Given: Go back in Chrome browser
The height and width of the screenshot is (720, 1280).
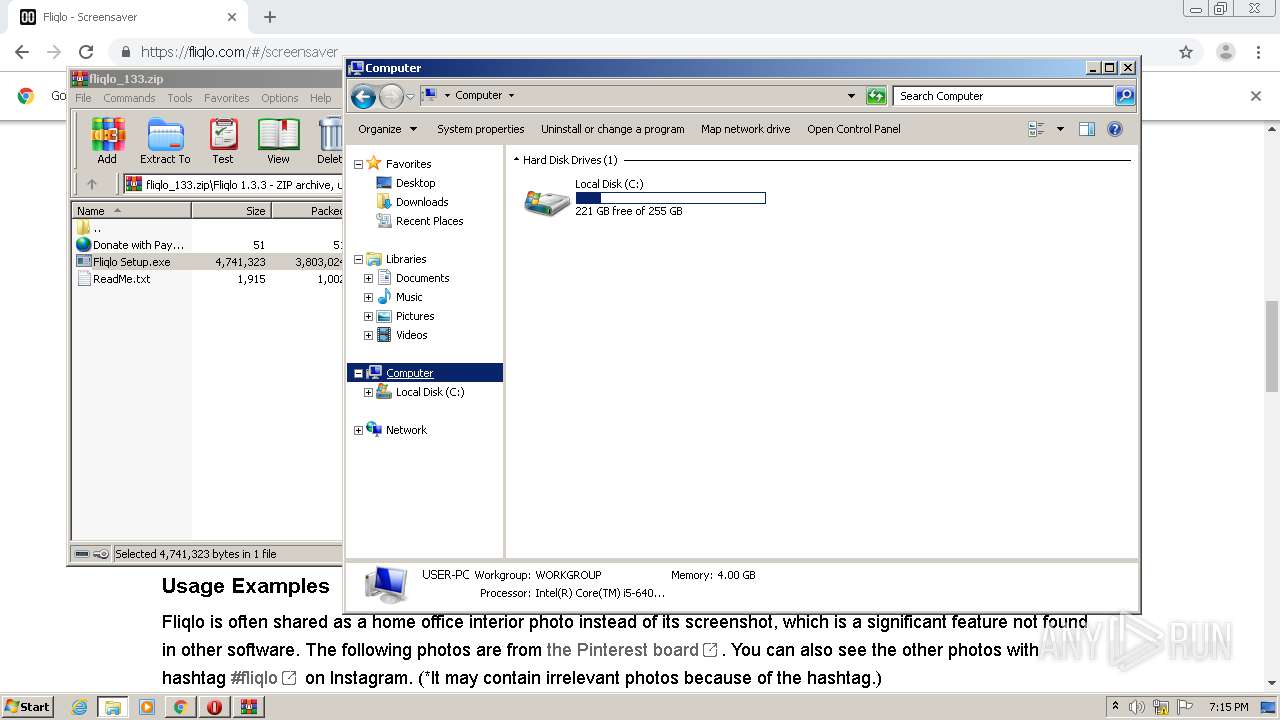Looking at the screenshot, I should (22, 52).
